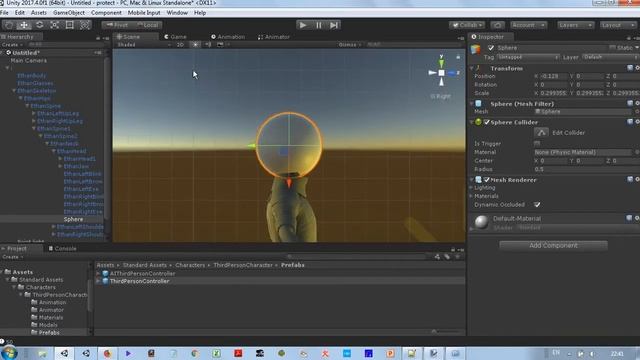Open scene effects image icon
640x360 pixels.
(x=220, y=44)
